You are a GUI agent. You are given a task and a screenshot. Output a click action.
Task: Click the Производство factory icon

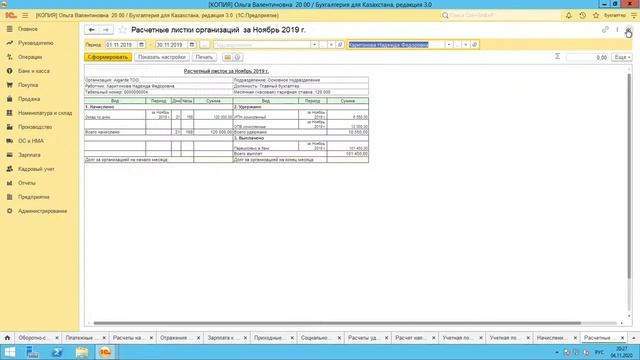tap(9, 127)
